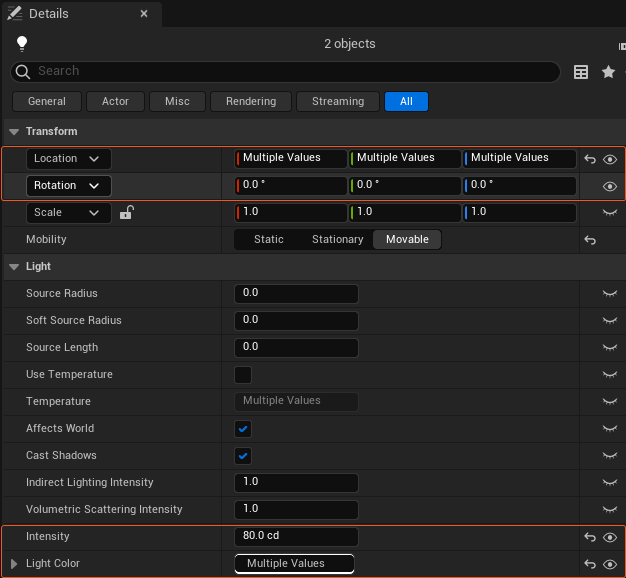This screenshot has height=578, width=626.
Task: Open the Rotation type dropdown
Action: (68, 186)
